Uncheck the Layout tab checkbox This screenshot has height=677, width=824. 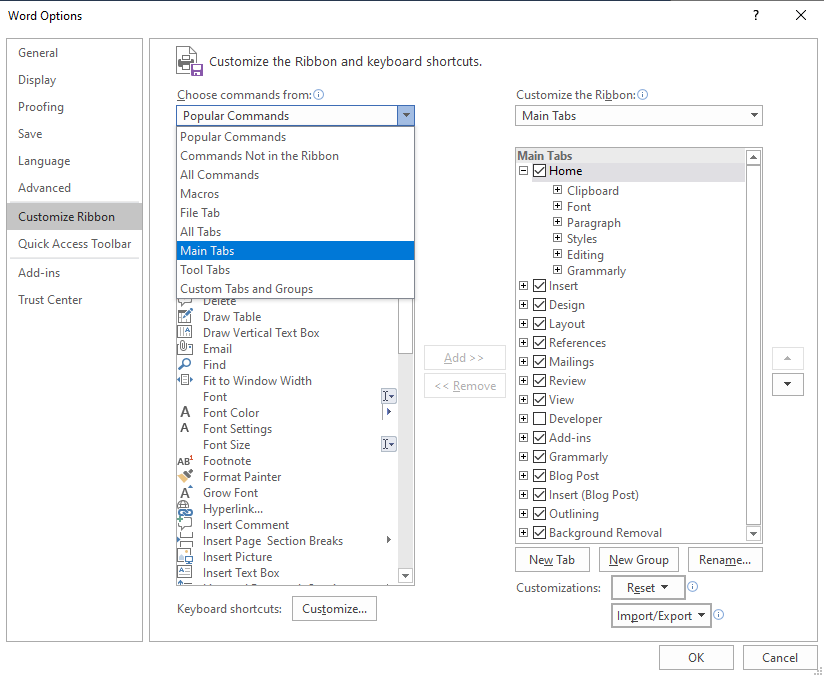[539, 324]
